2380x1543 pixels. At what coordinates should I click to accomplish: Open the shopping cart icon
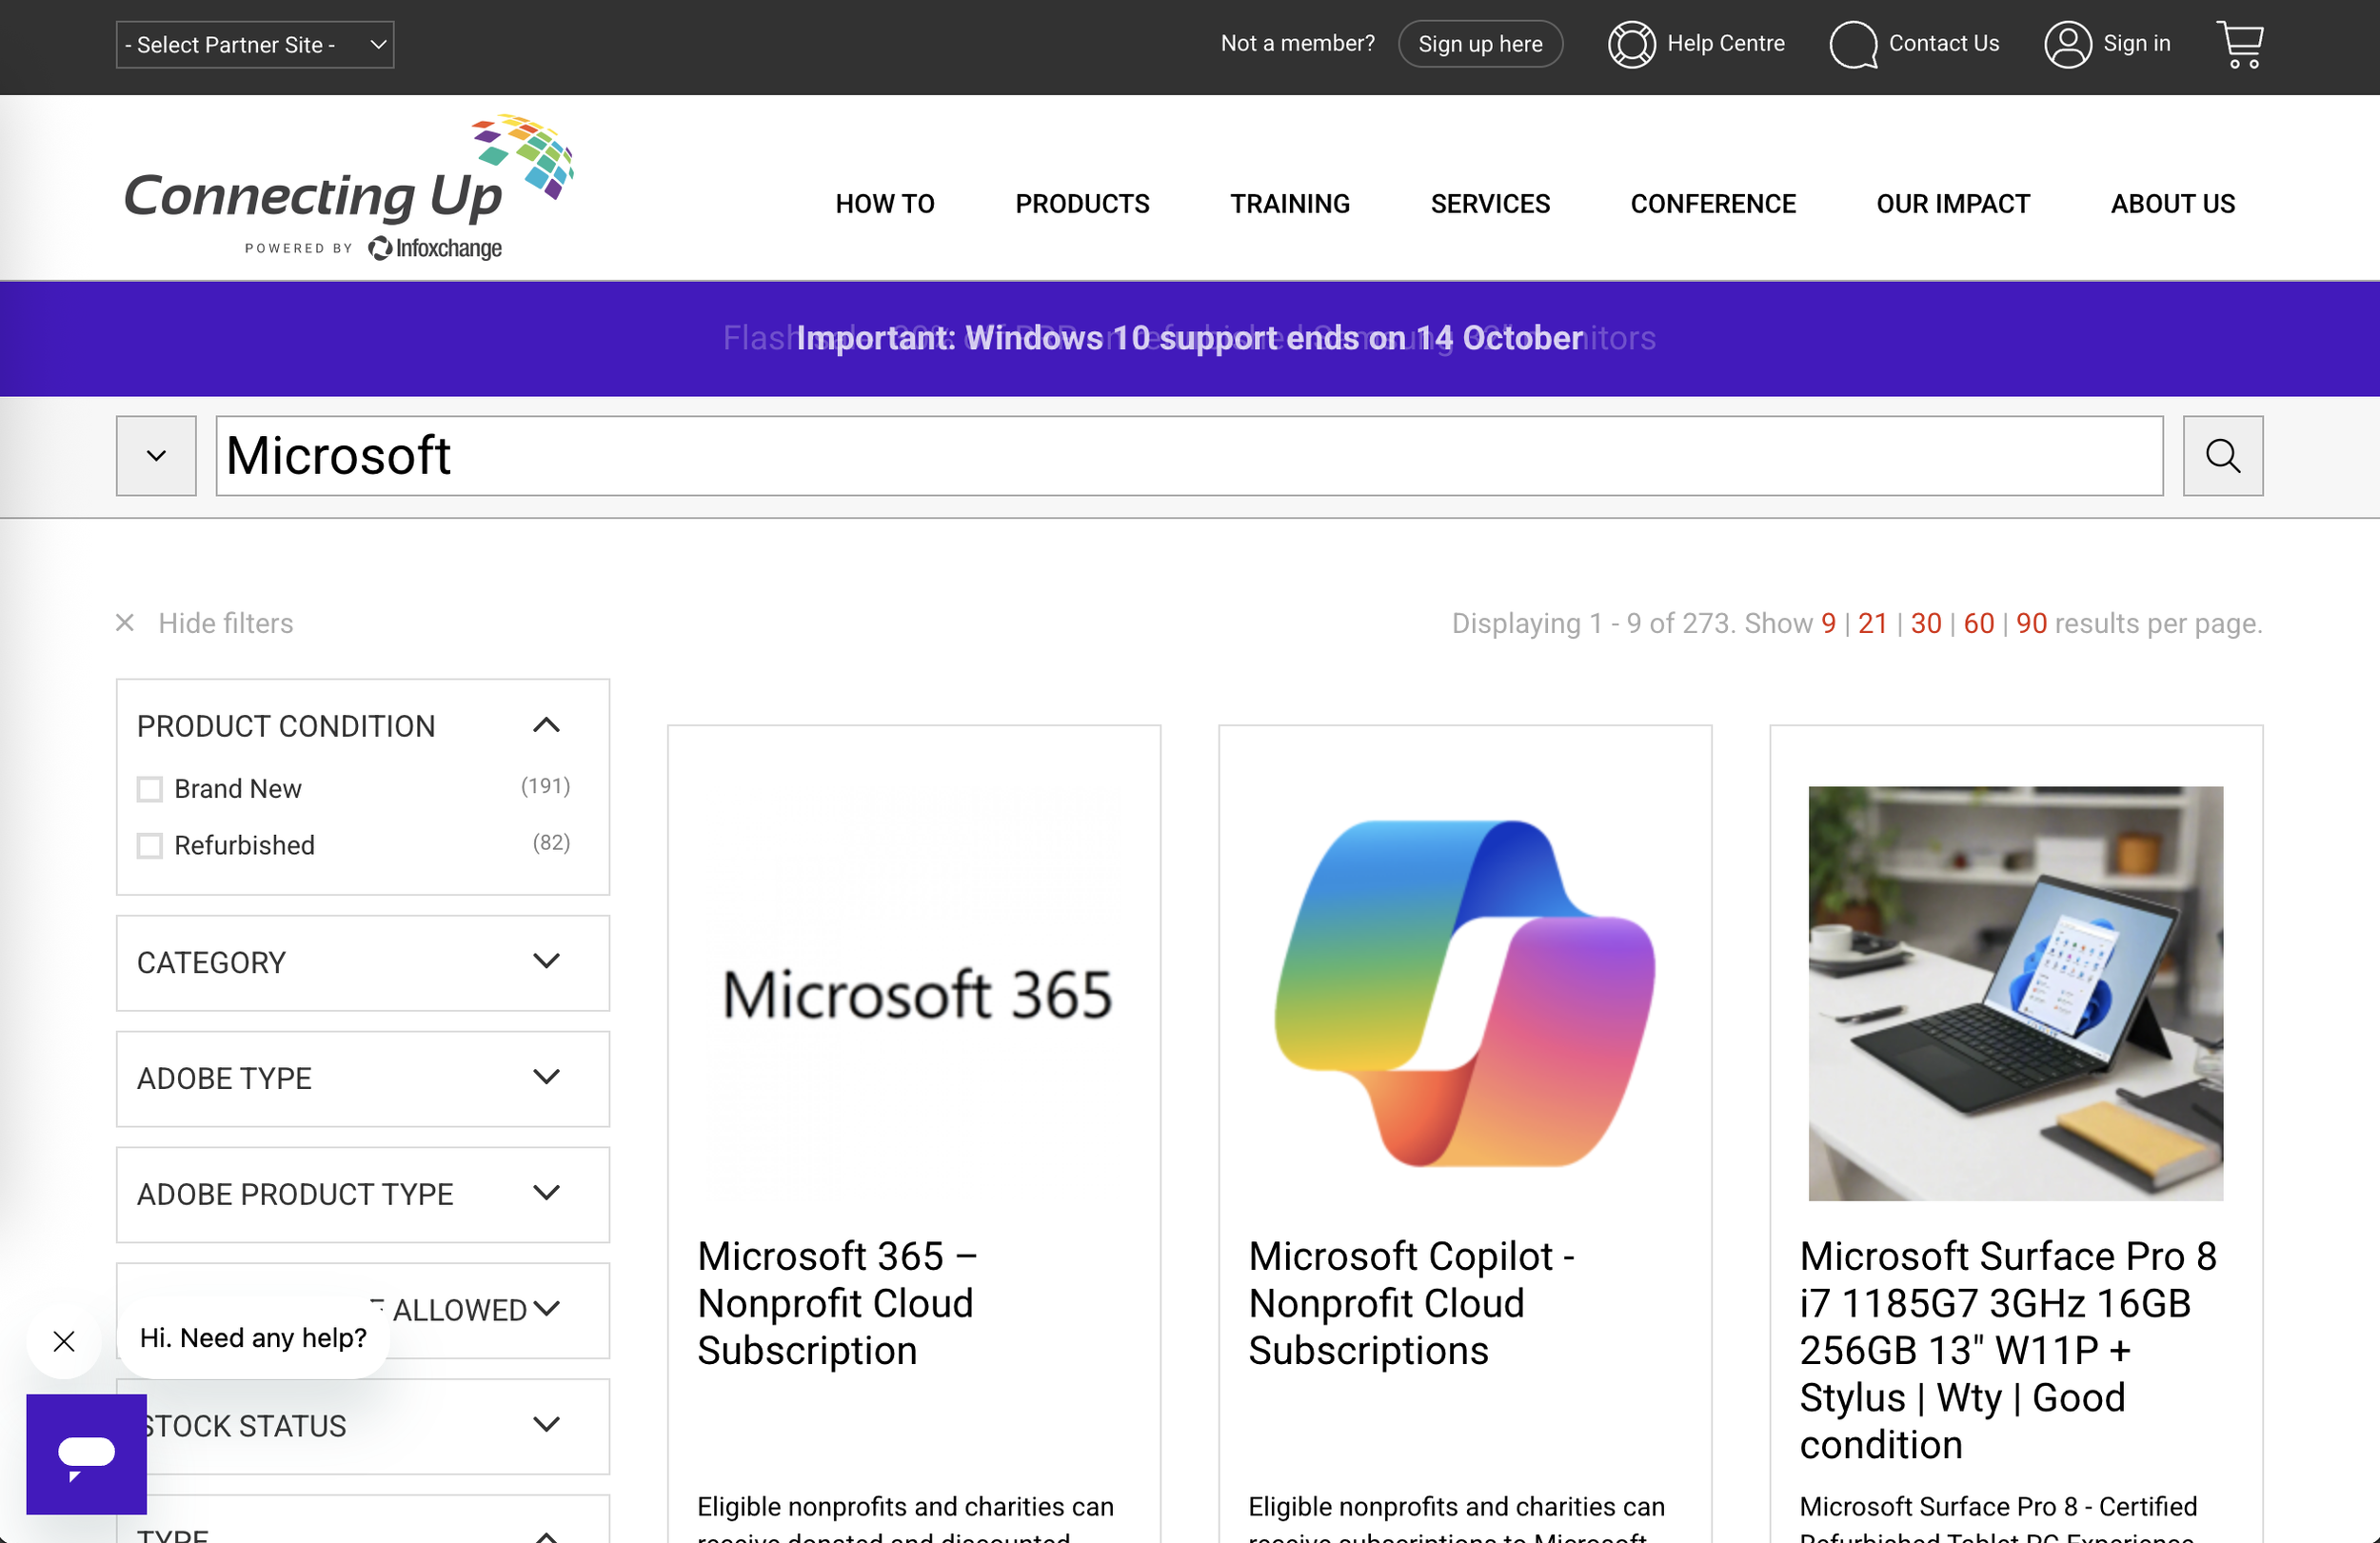click(2240, 44)
